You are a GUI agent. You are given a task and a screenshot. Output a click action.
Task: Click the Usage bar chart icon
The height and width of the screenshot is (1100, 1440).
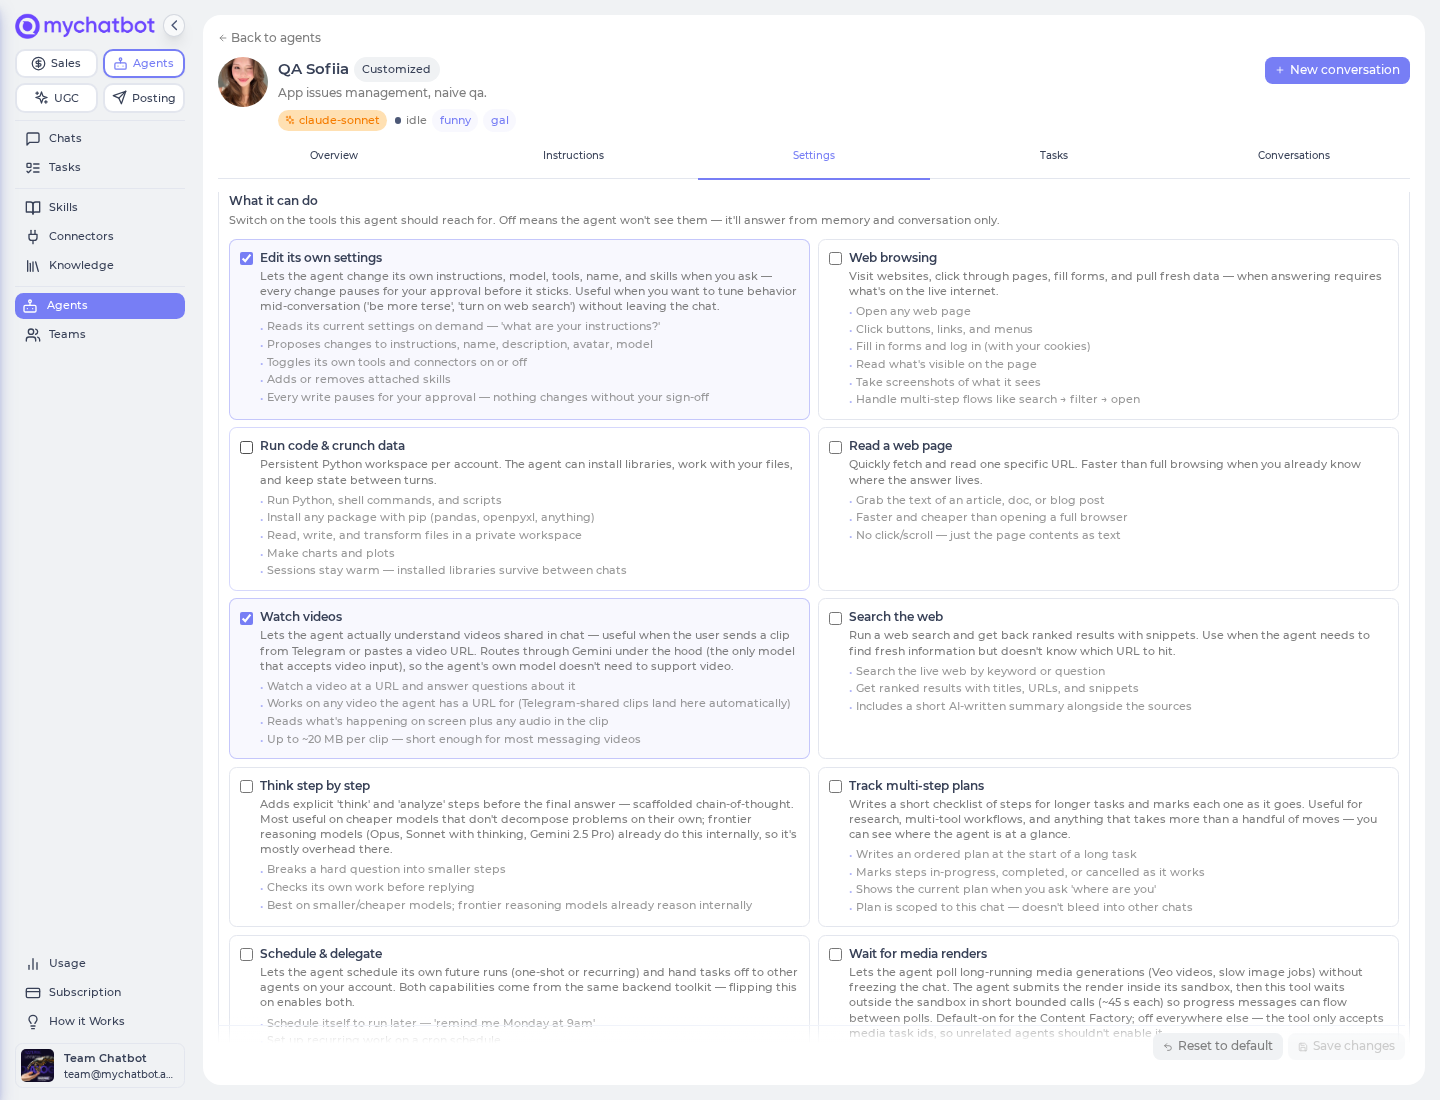click(33, 963)
